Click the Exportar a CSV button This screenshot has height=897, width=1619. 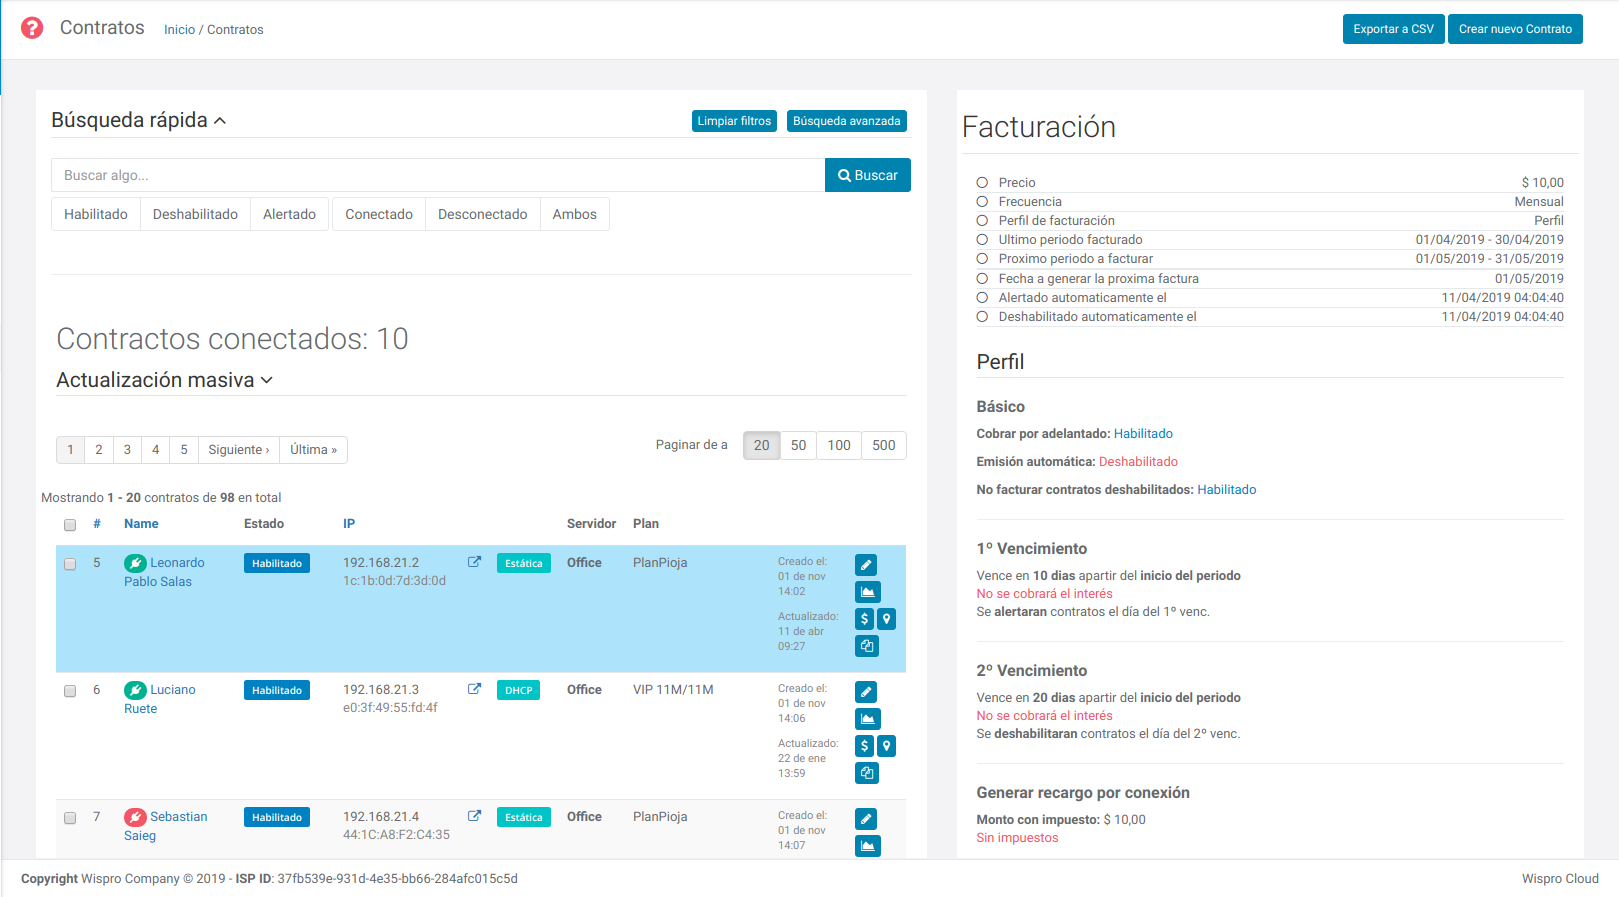tap(1393, 29)
